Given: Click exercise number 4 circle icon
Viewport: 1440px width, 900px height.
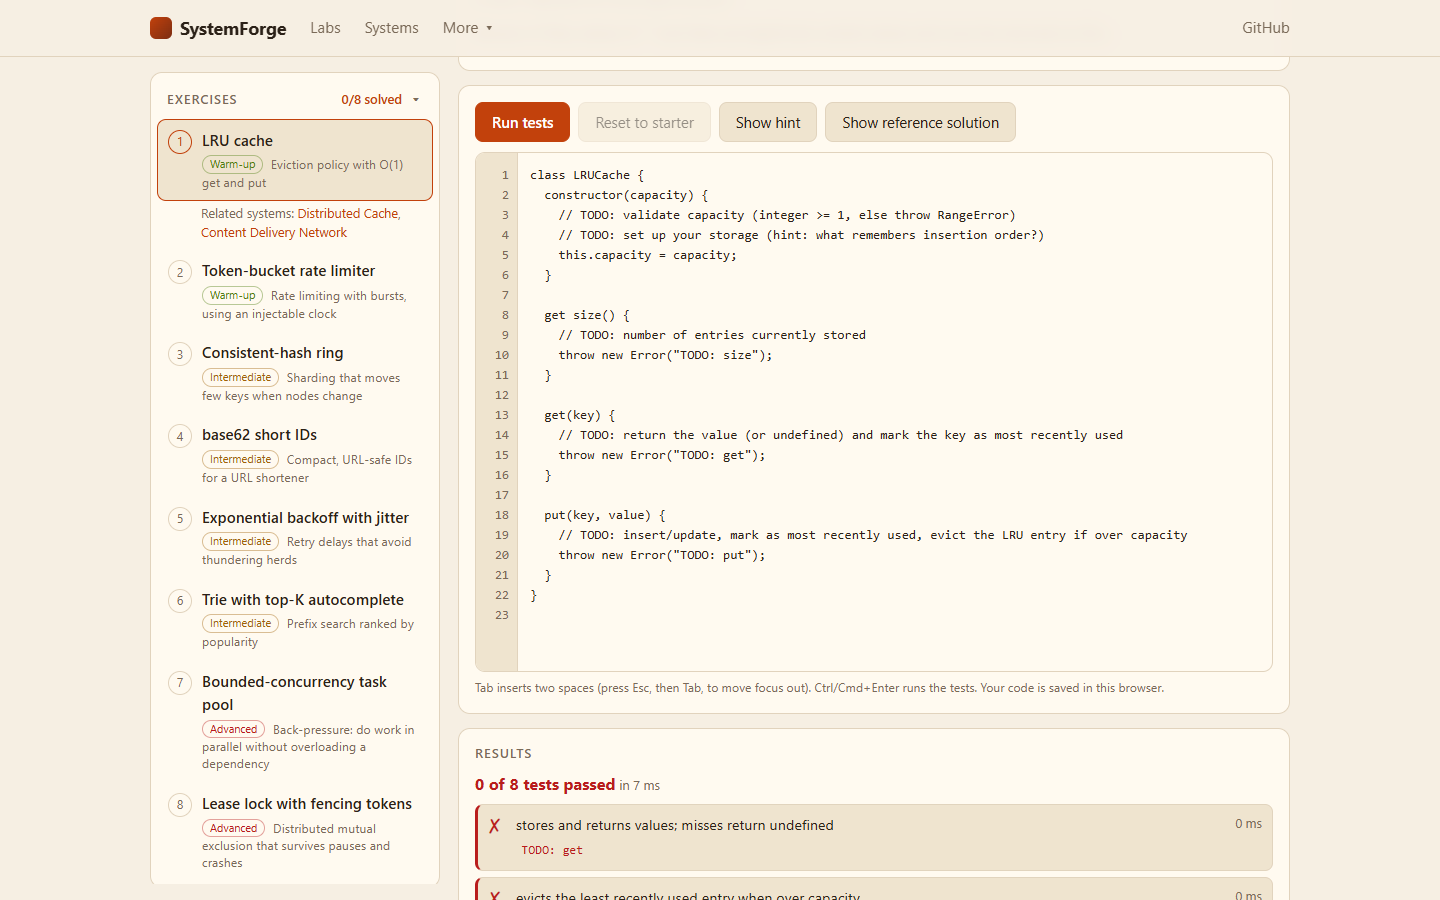Looking at the screenshot, I should tap(180, 436).
